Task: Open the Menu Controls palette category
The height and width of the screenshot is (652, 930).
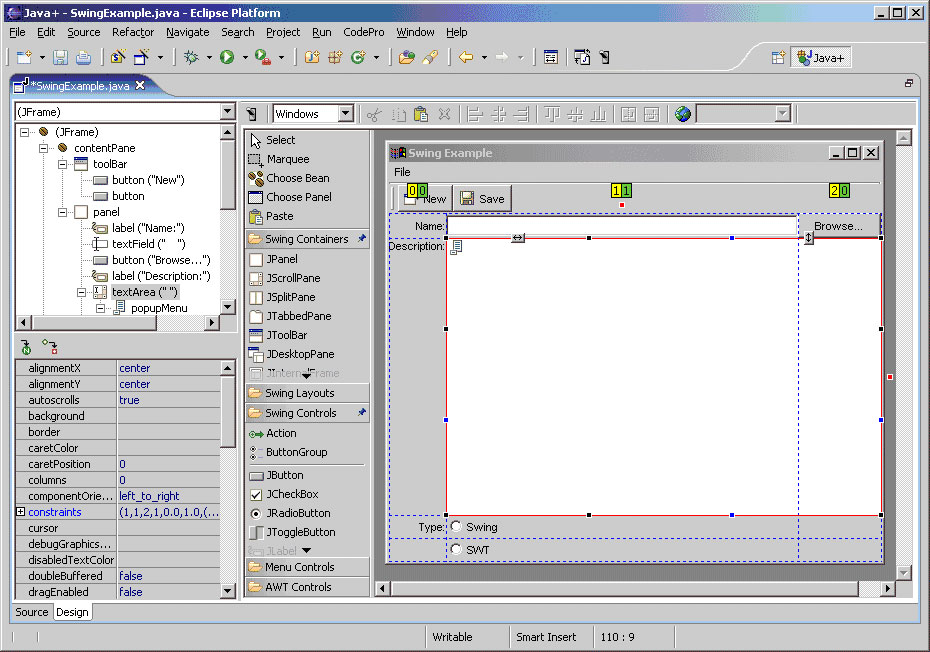Action: pos(307,567)
